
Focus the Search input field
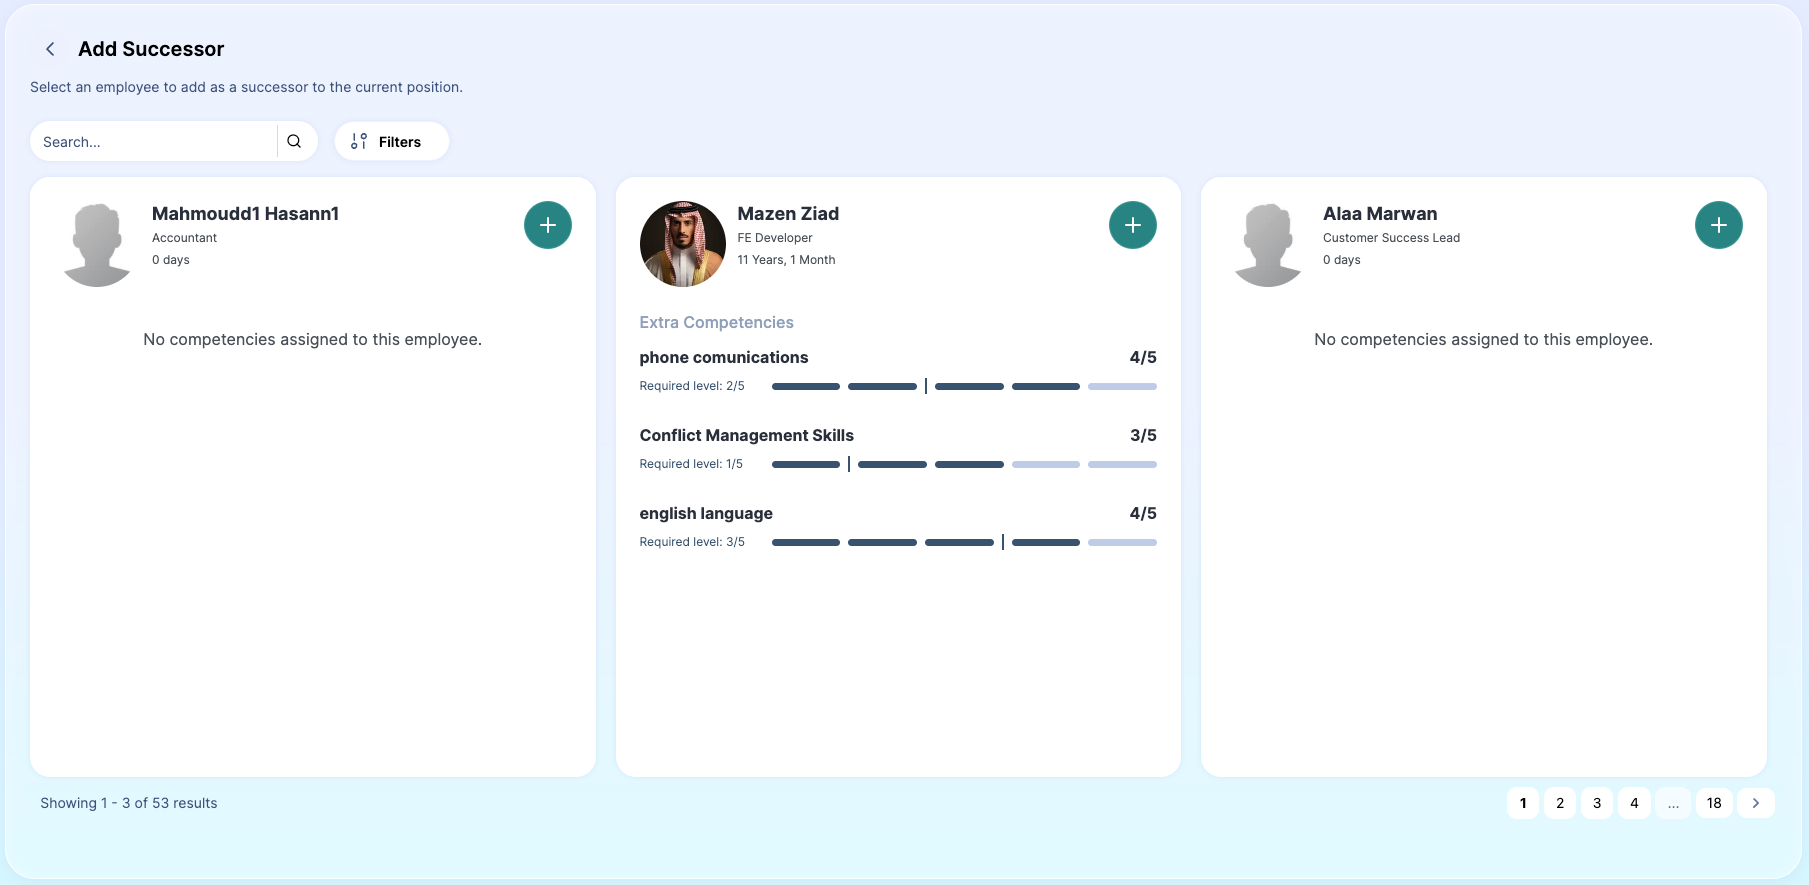(154, 141)
